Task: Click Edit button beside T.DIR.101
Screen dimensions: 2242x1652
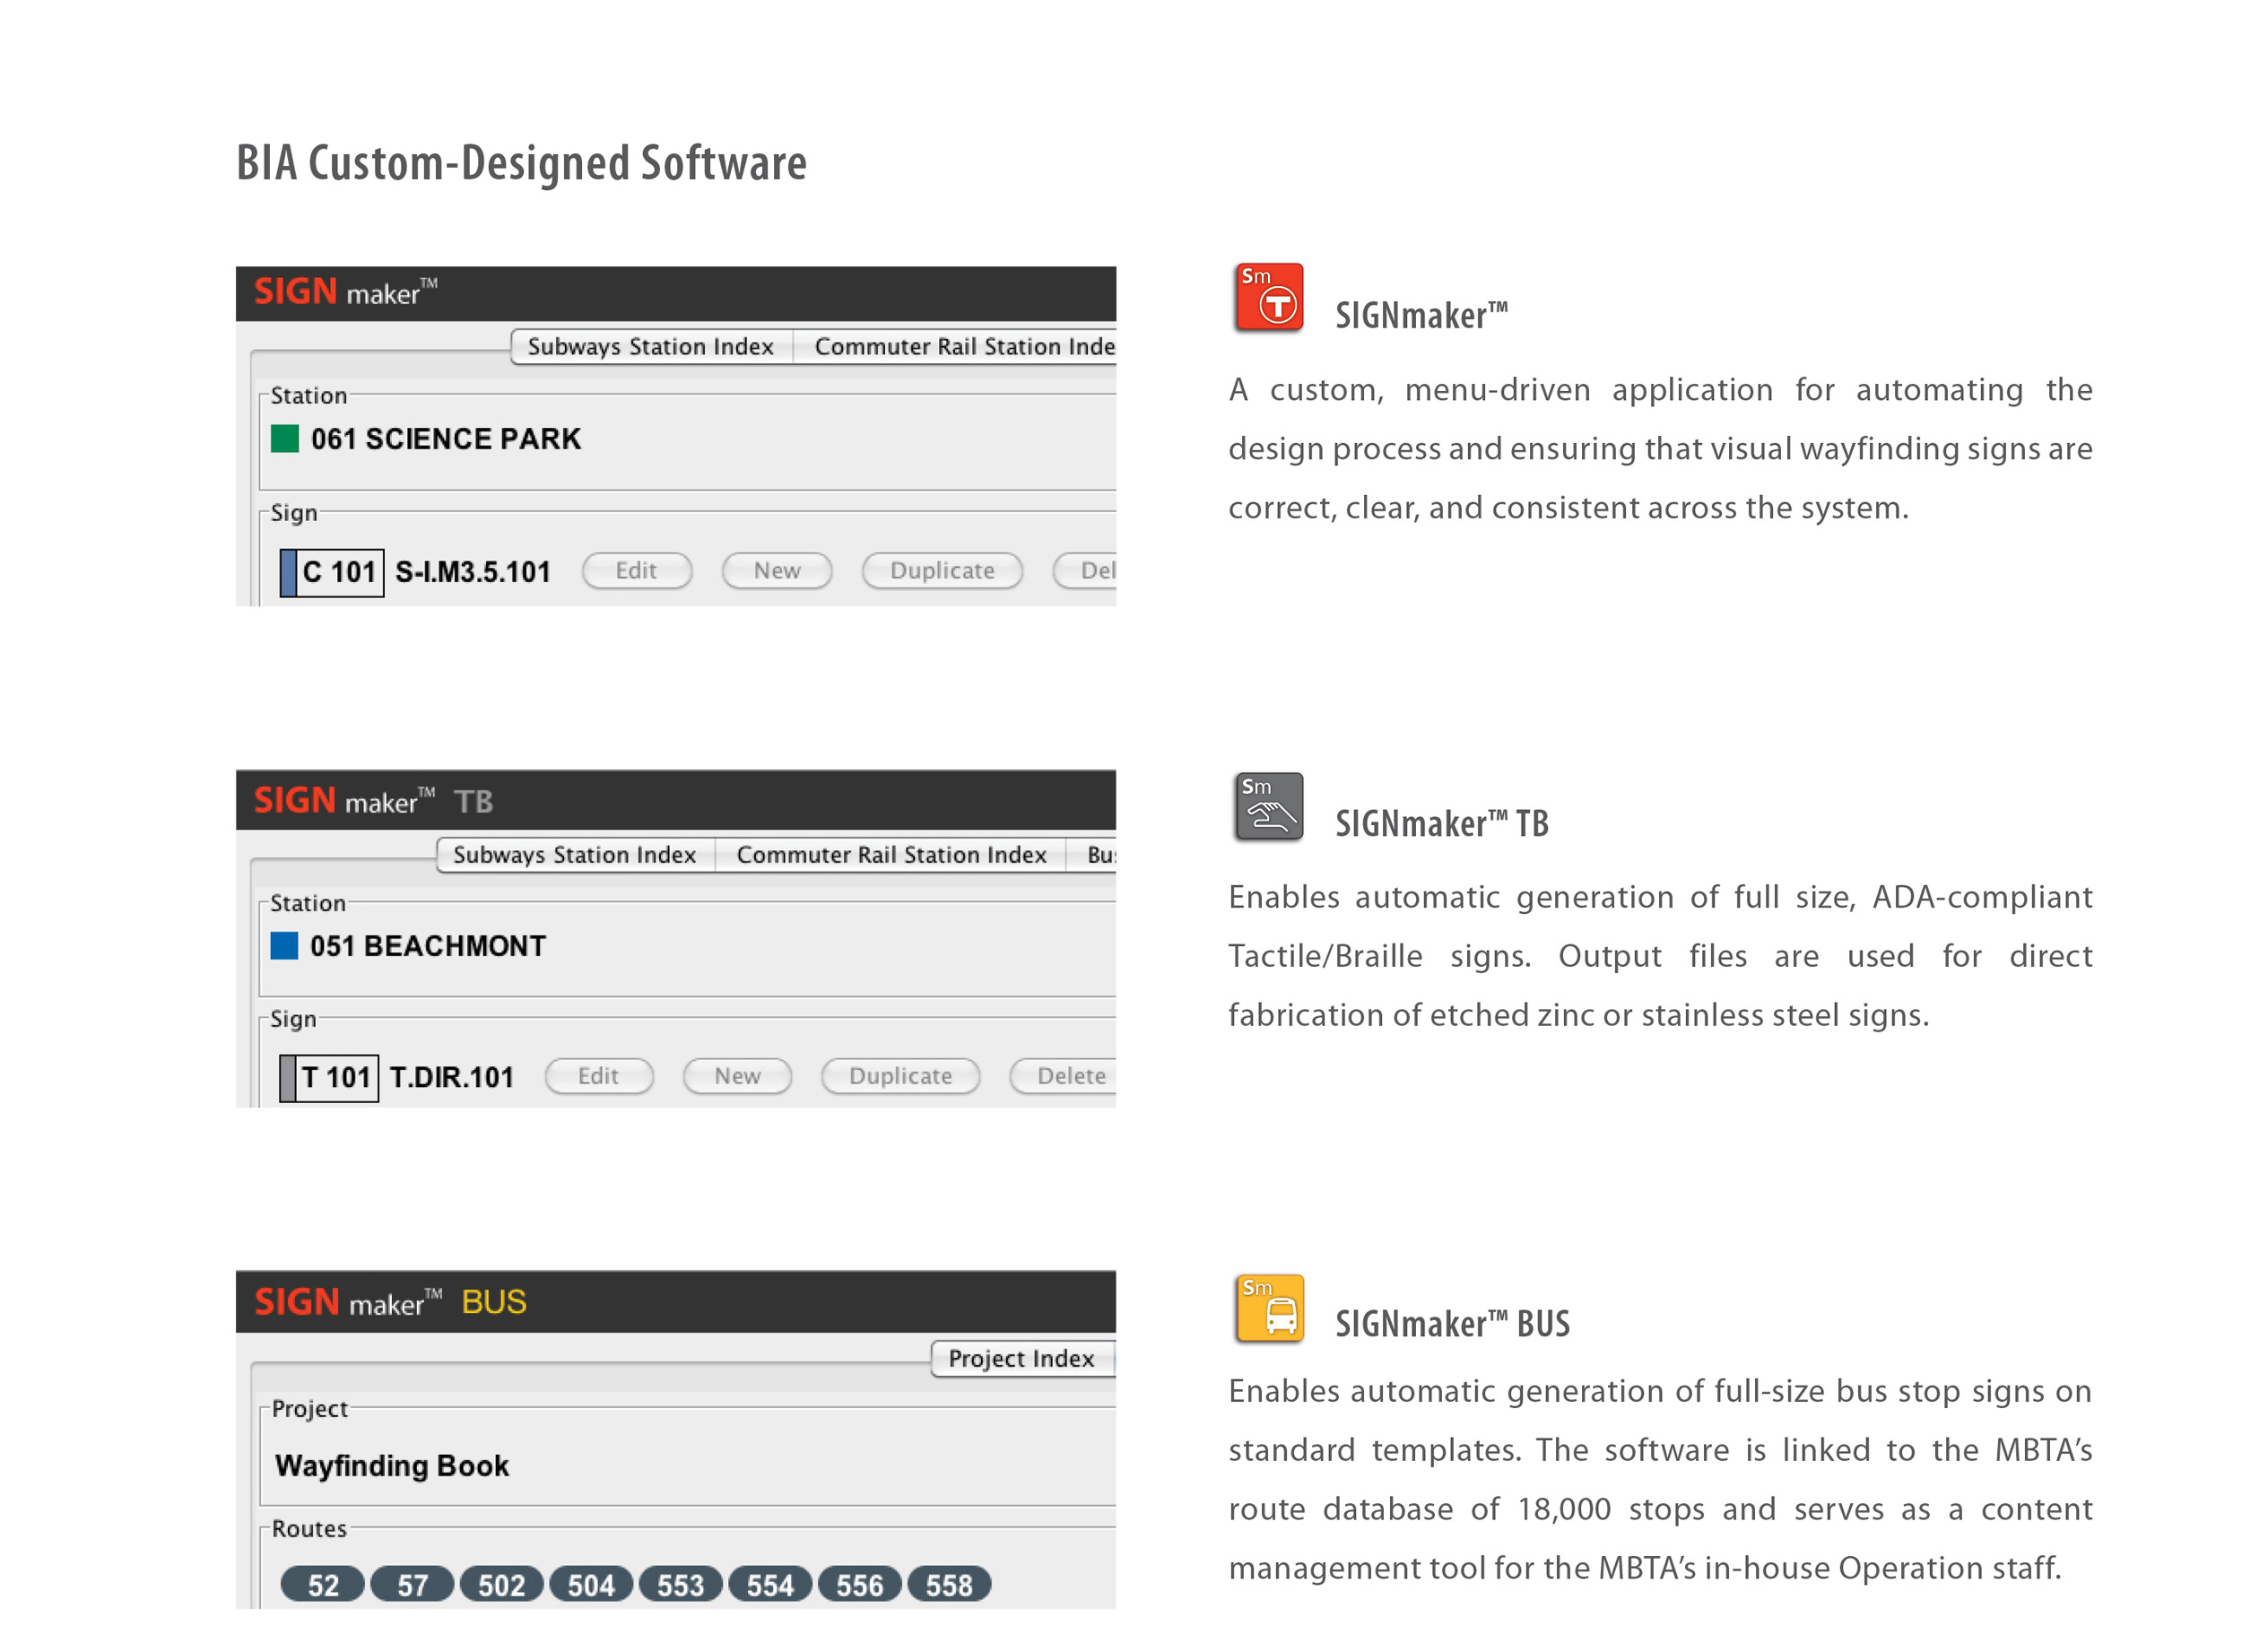Action: pyautogui.click(x=598, y=1075)
